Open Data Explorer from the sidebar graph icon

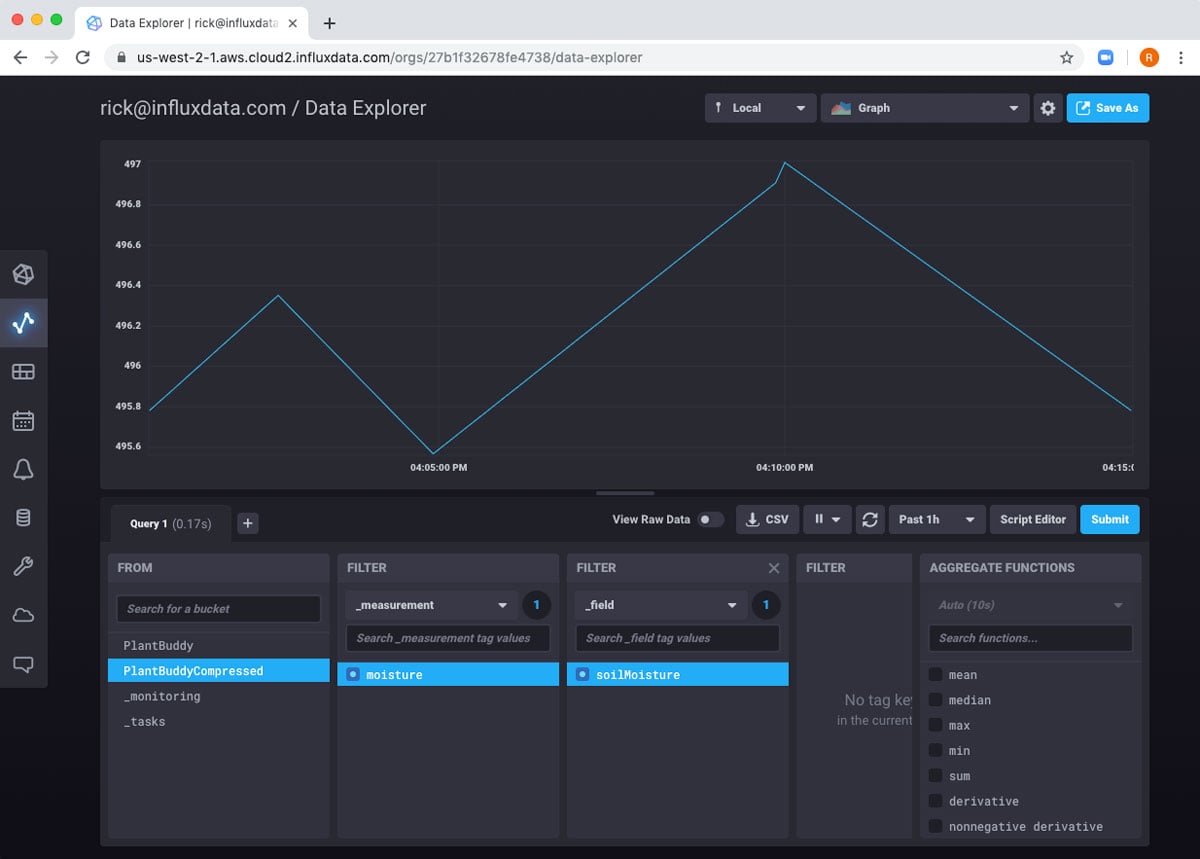(x=23, y=322)
